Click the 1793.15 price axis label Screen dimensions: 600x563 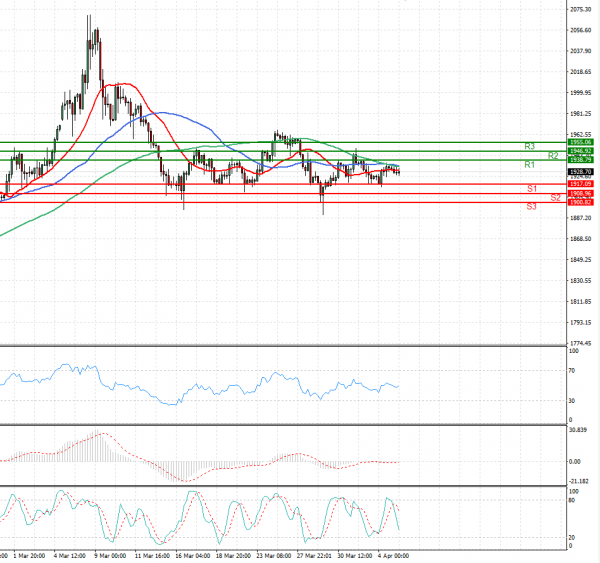click(580, 323)
